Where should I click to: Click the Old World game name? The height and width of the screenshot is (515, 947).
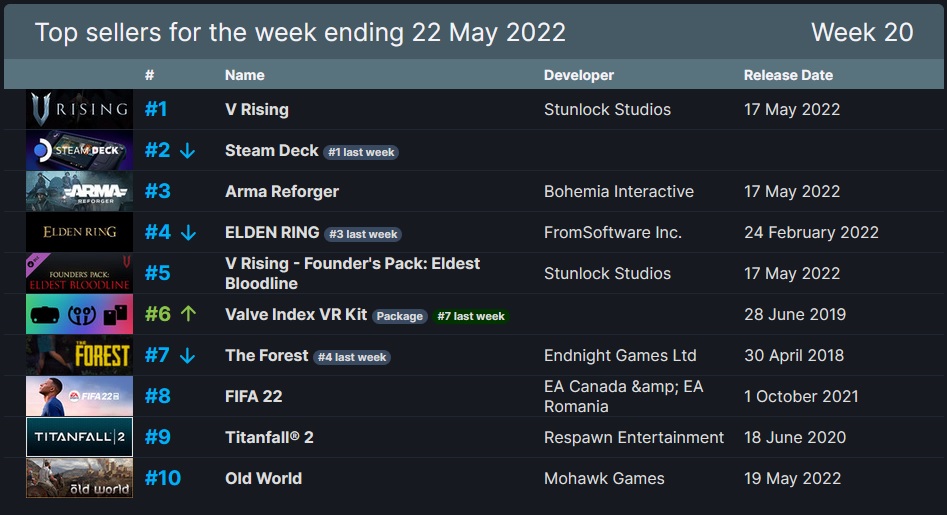pos(263,478)
